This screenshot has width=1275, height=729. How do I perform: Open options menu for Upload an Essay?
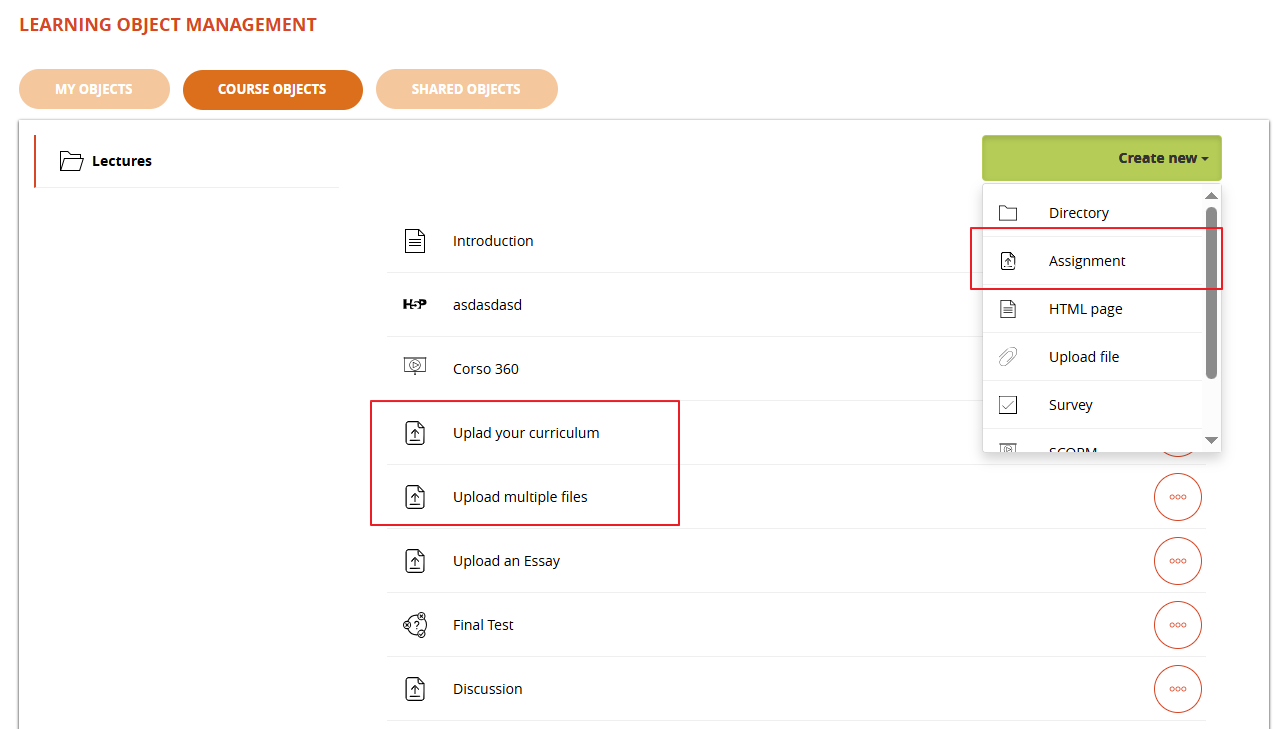point(1177,561)
